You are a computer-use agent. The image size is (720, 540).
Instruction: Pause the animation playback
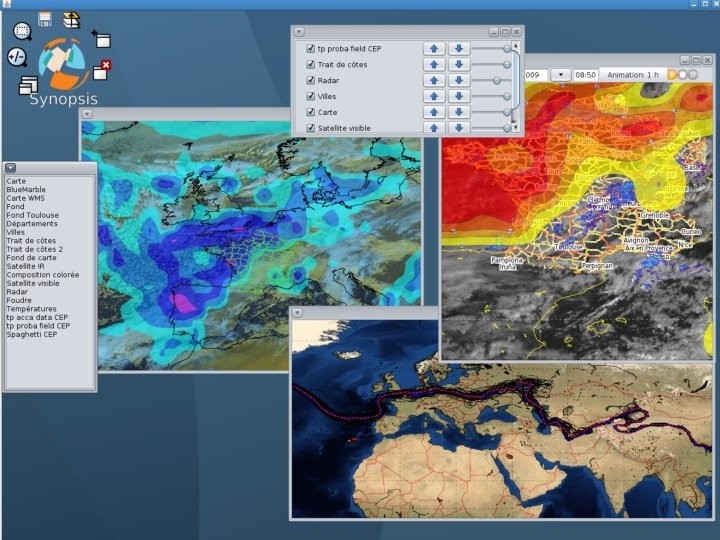(693, 75)
